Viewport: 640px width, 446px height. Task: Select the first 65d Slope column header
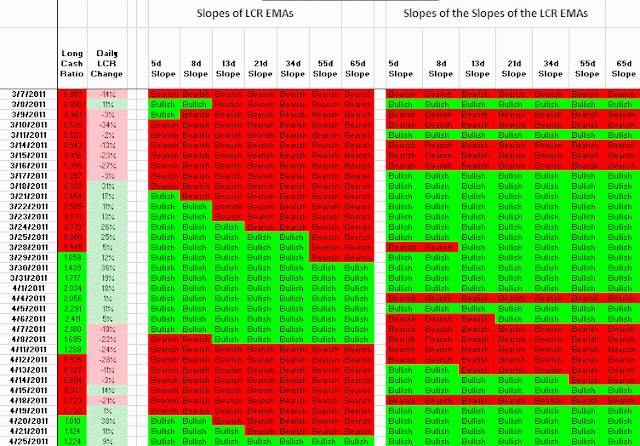pos(358,69)
